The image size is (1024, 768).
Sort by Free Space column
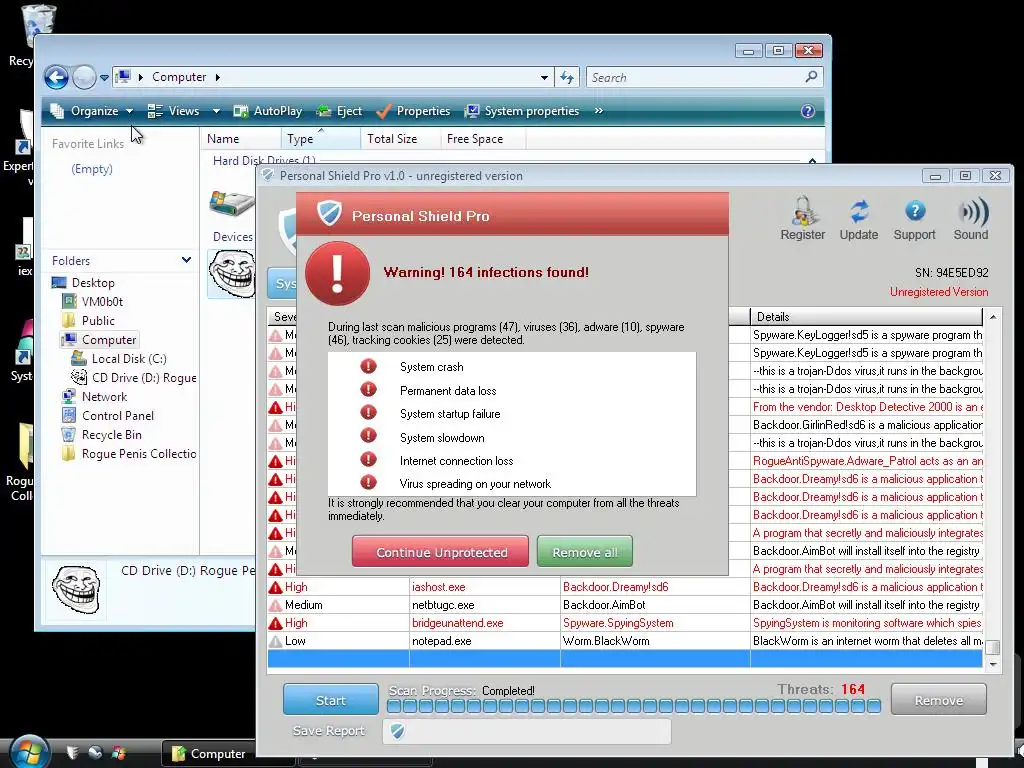tap(483, 138)
